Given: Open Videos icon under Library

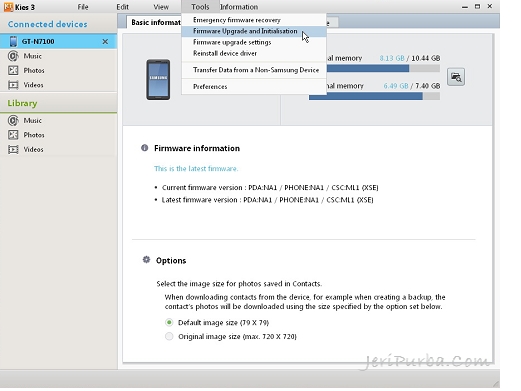Looking at the screenshot, I should (13, 149).
